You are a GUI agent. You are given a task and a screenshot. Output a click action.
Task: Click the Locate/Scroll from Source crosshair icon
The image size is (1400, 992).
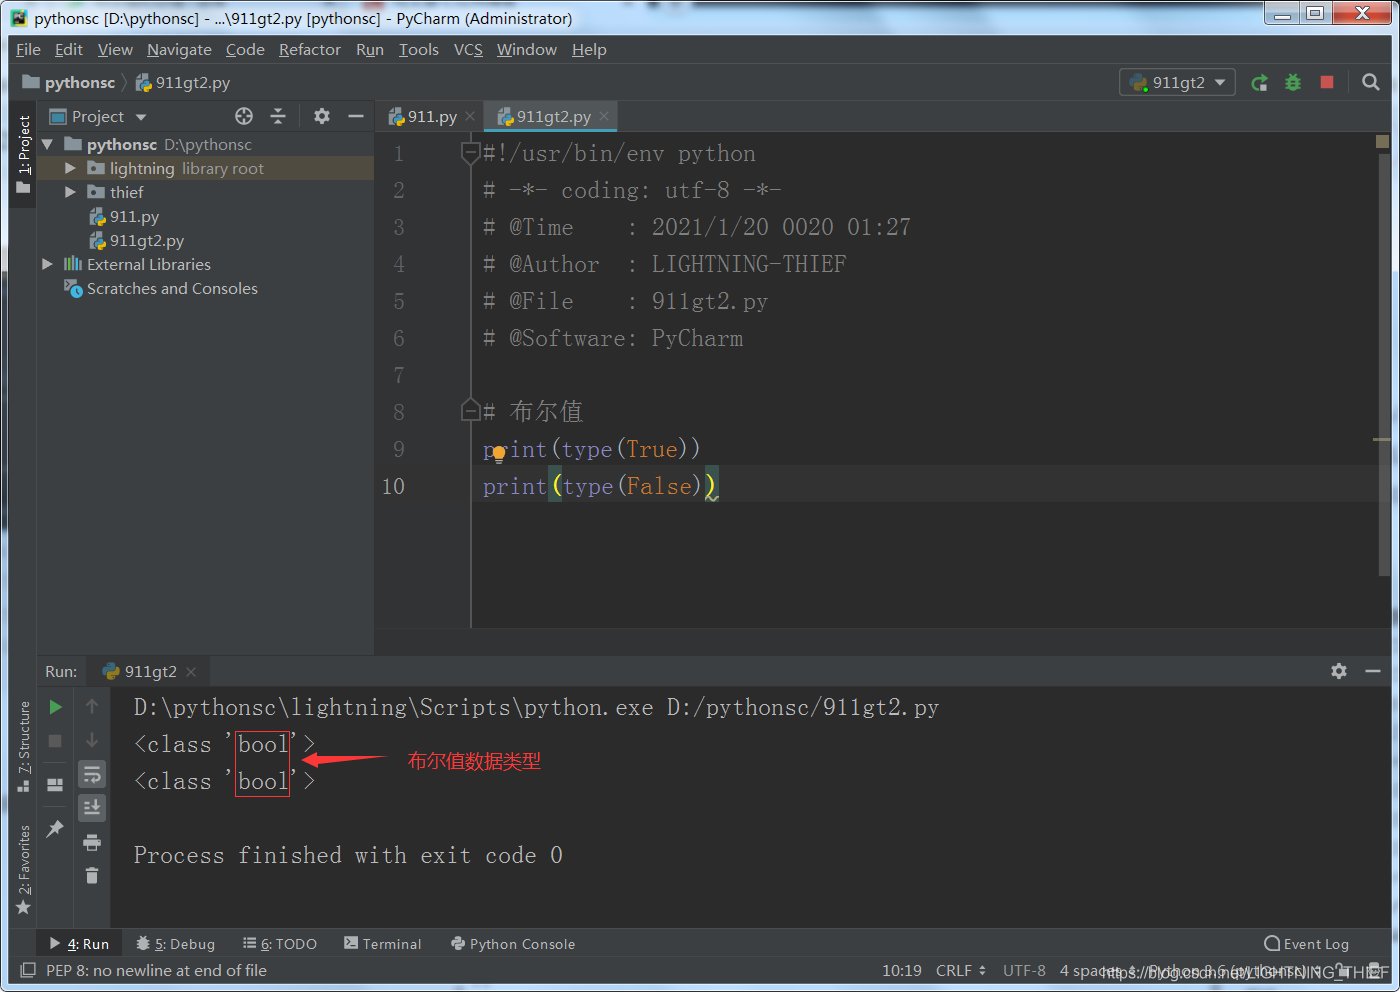pyautogui.click(x=244, y=116)
